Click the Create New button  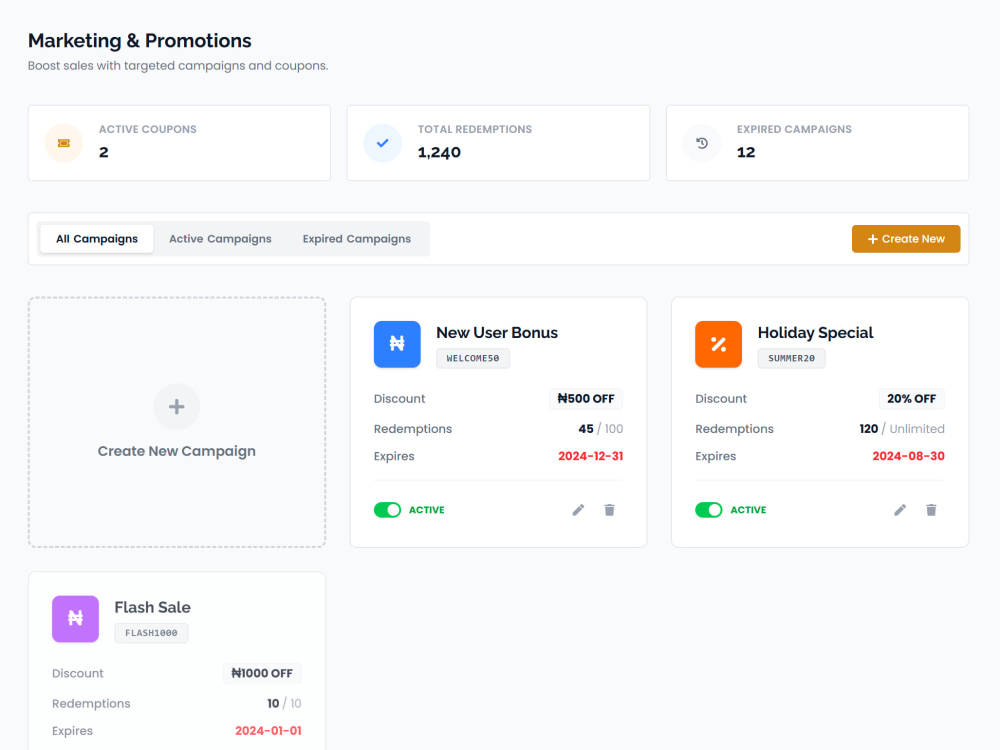[906, 239]
